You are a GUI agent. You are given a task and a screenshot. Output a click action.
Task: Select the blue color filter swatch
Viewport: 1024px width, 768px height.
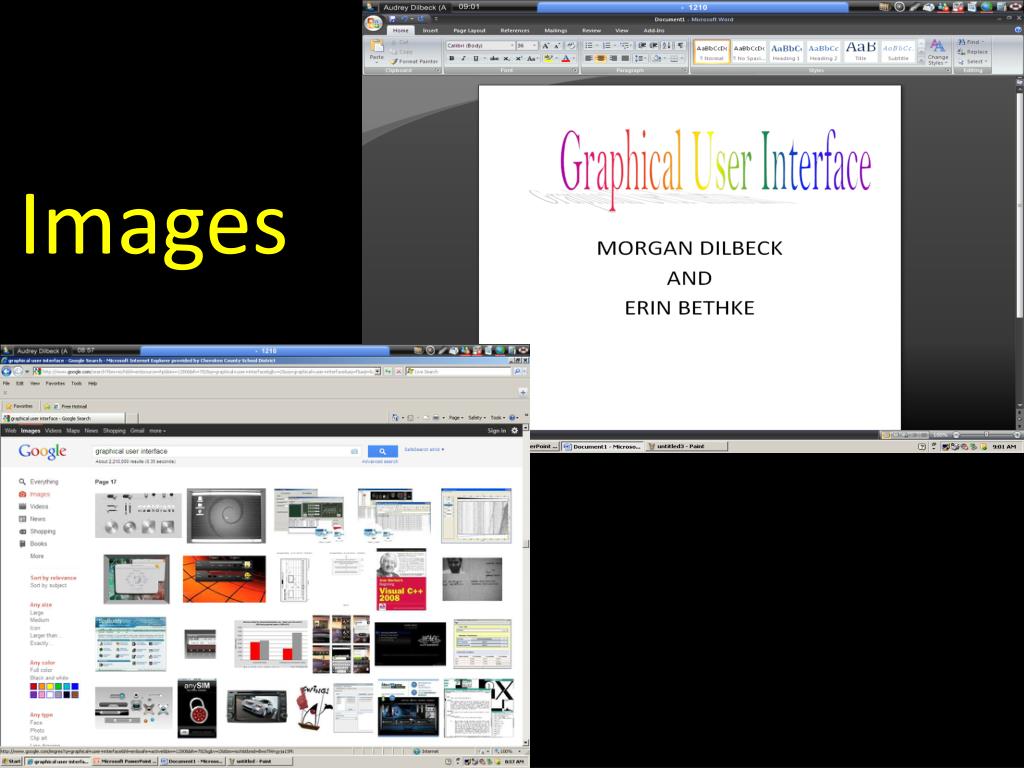74,687
